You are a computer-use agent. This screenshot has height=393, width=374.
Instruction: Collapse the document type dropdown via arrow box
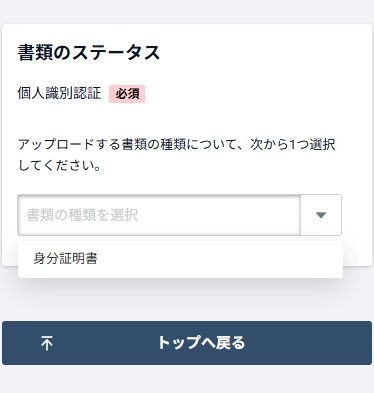321,215
